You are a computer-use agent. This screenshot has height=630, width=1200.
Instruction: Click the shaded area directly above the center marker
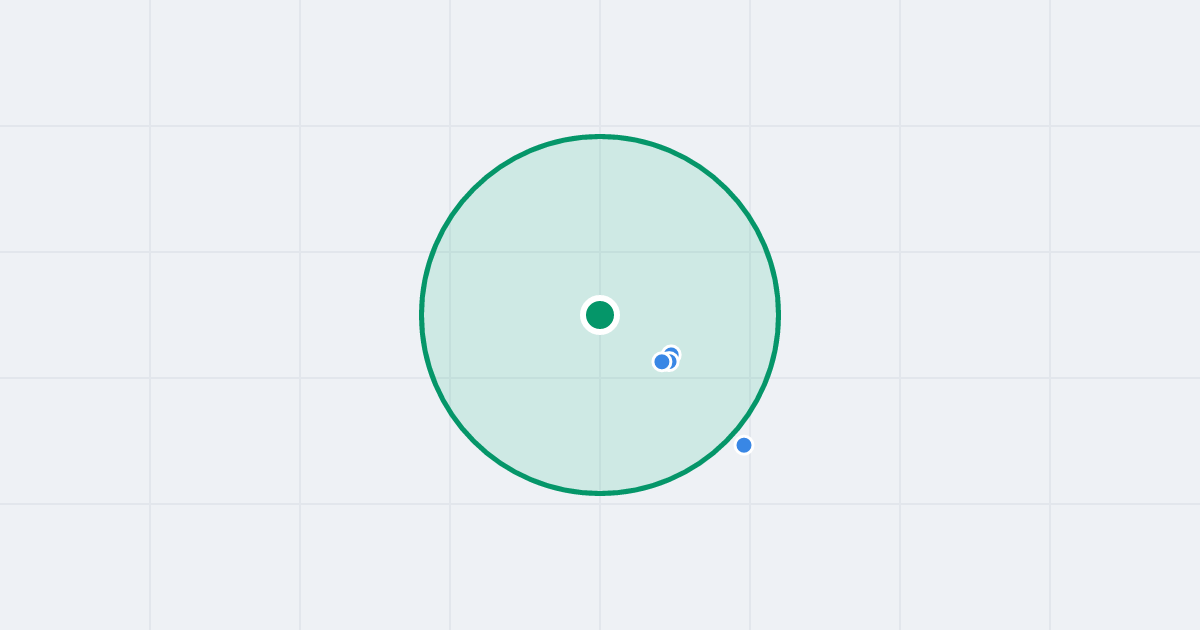coord(600,220)
